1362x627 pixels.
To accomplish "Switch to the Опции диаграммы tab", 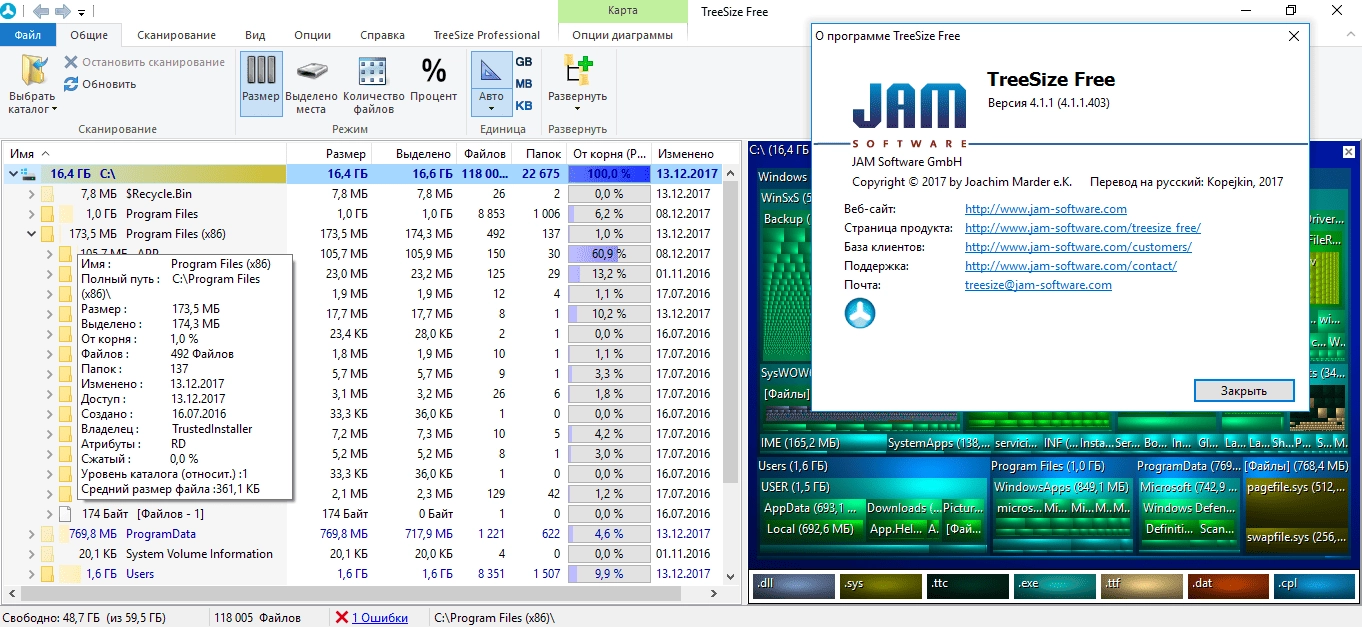I will [622, 35].
